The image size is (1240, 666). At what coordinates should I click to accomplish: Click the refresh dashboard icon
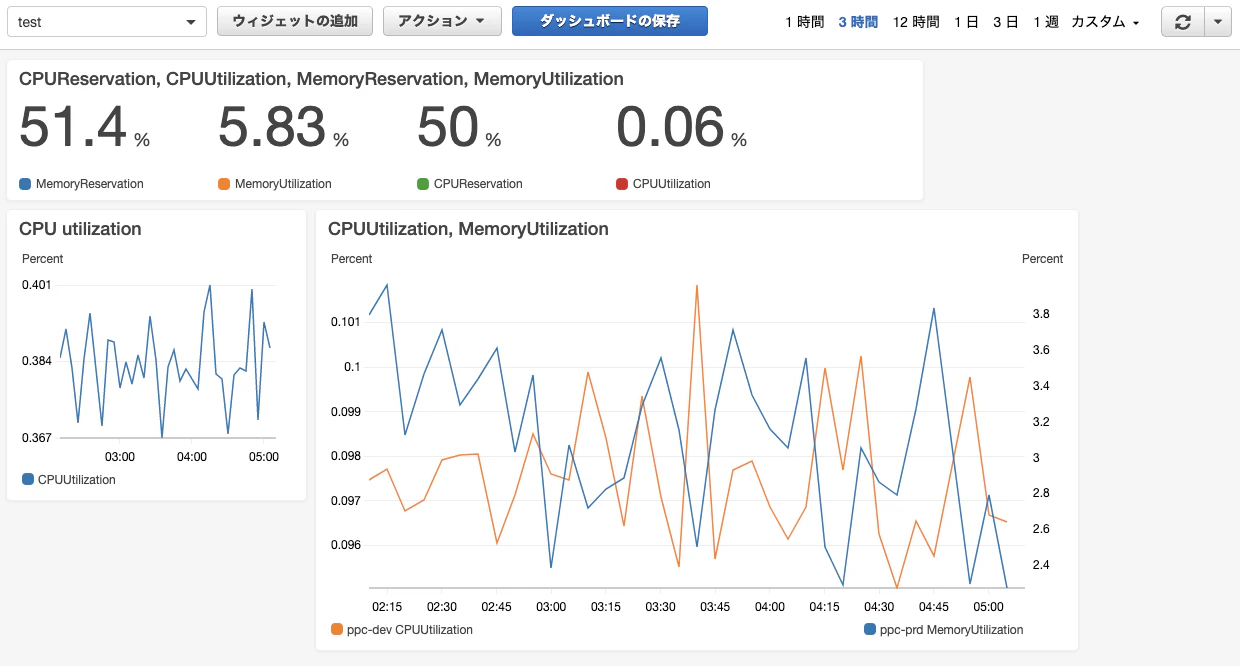[x=1183, y=21]
